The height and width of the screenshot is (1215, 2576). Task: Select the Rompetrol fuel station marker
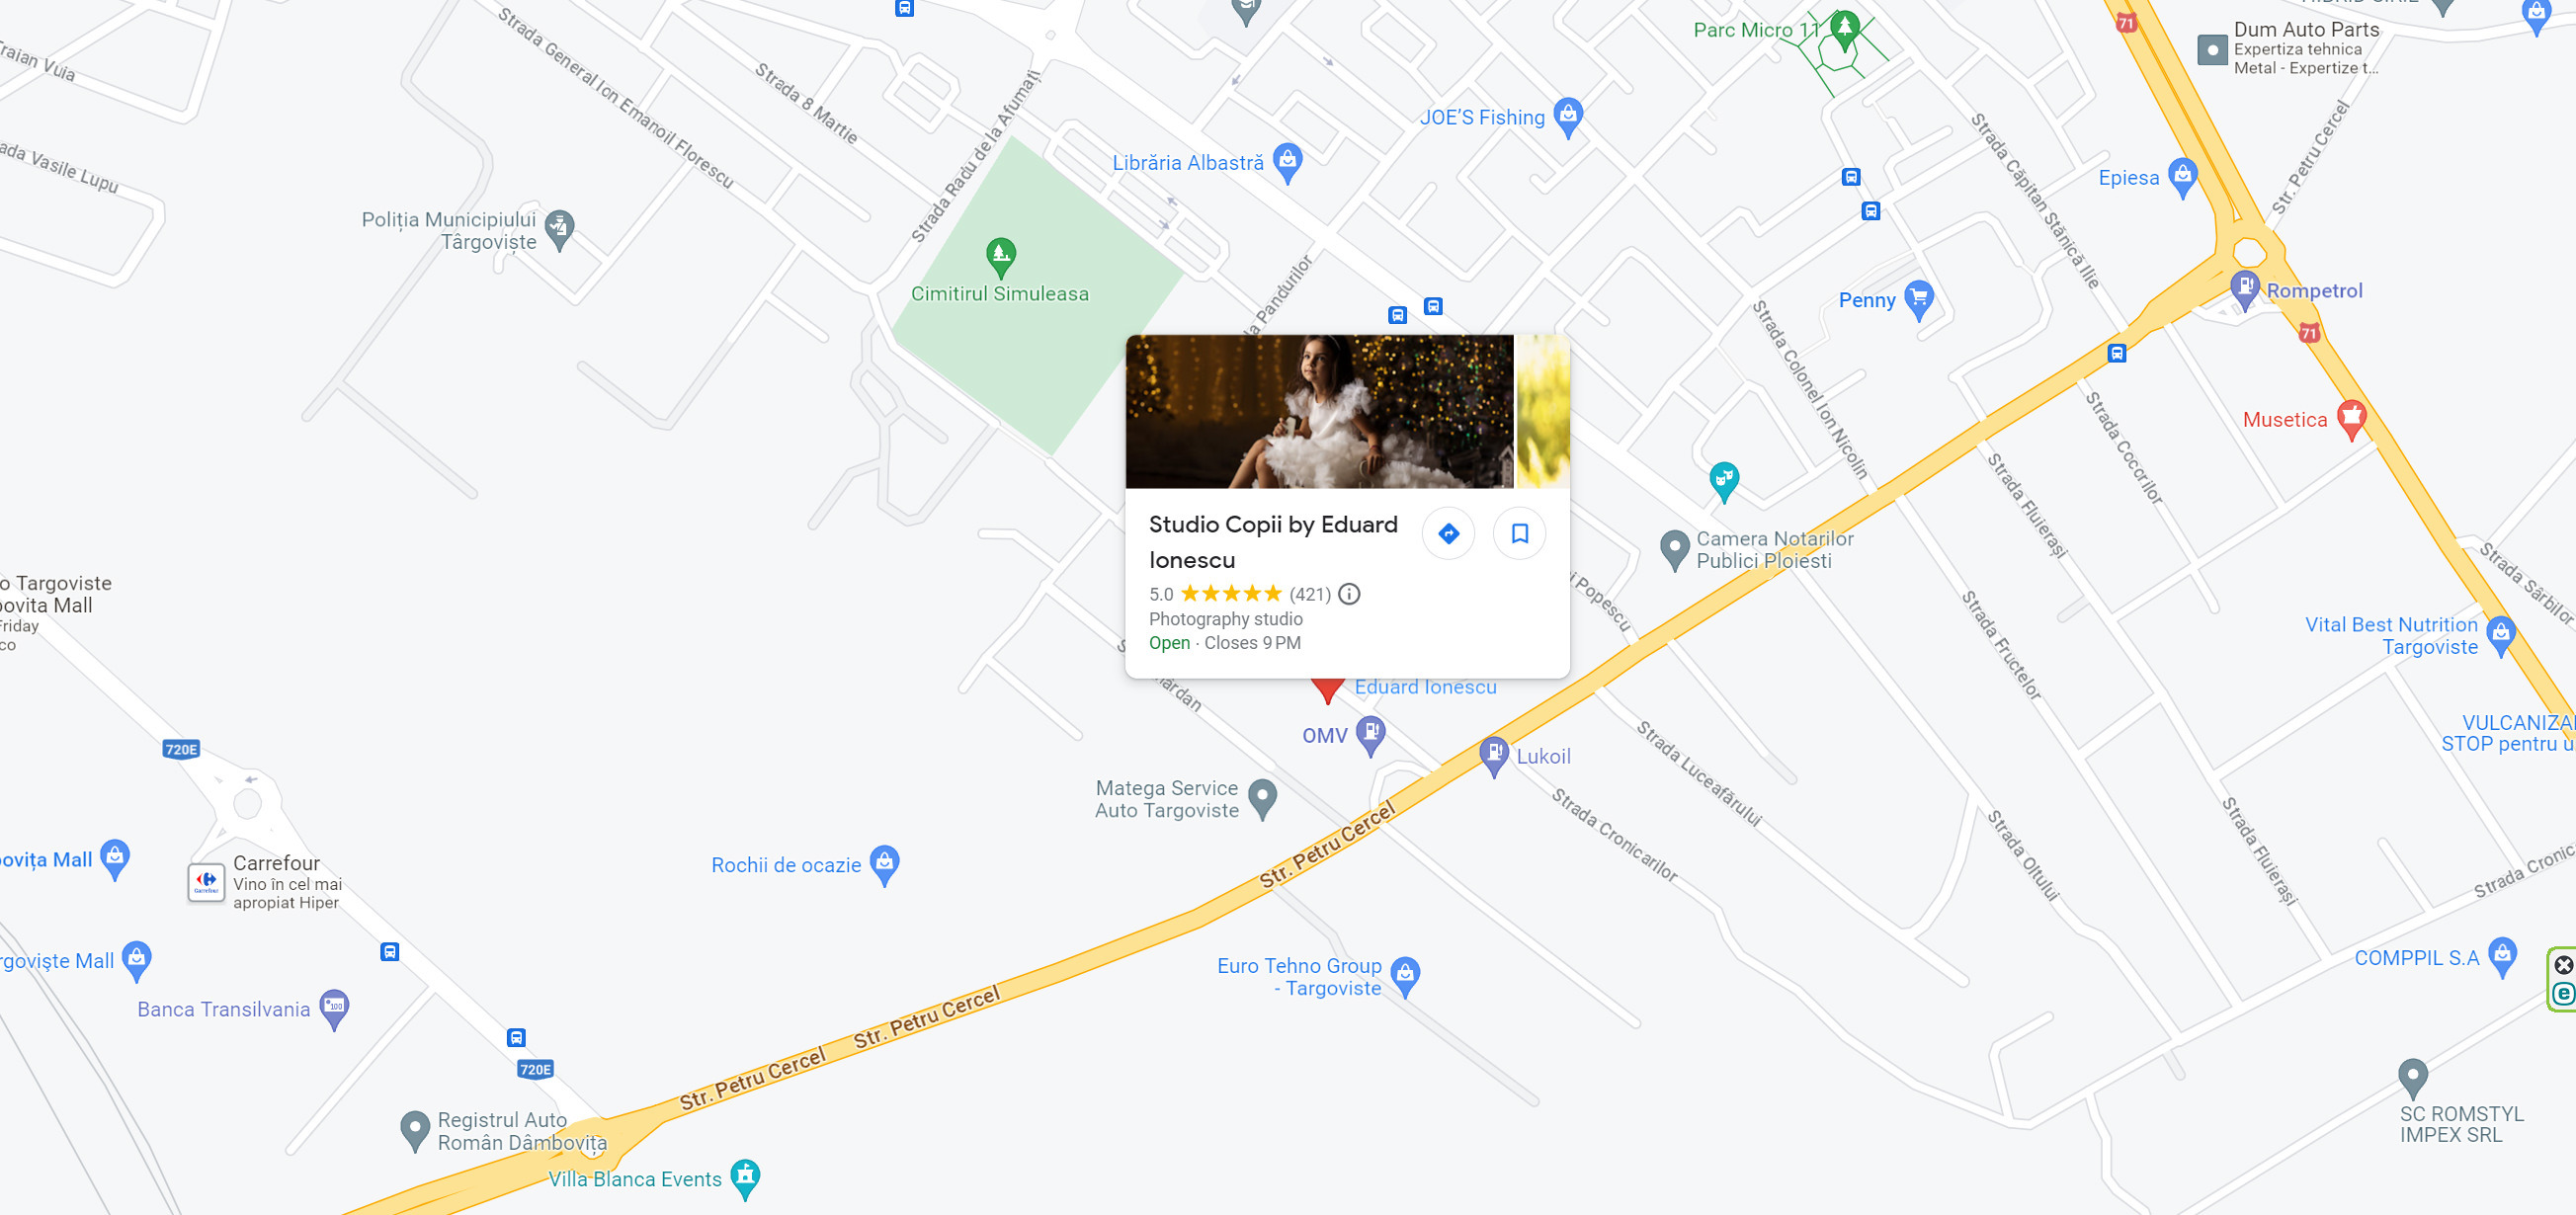[x=2244, y=290]
